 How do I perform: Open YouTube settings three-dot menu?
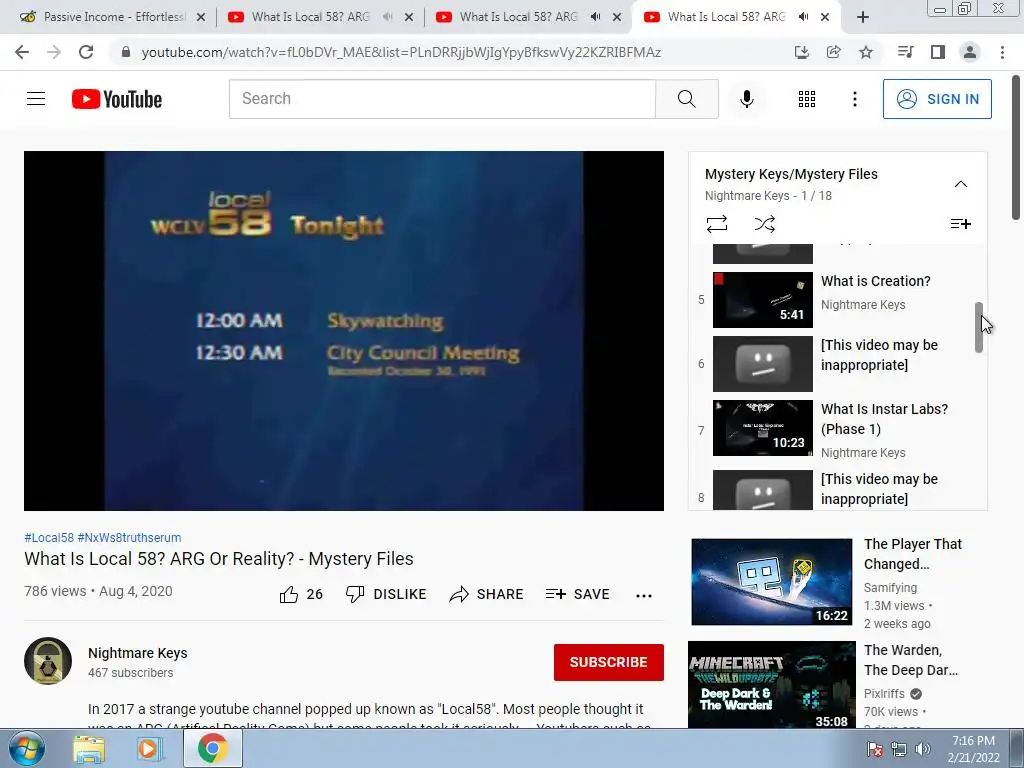(854, 99)
